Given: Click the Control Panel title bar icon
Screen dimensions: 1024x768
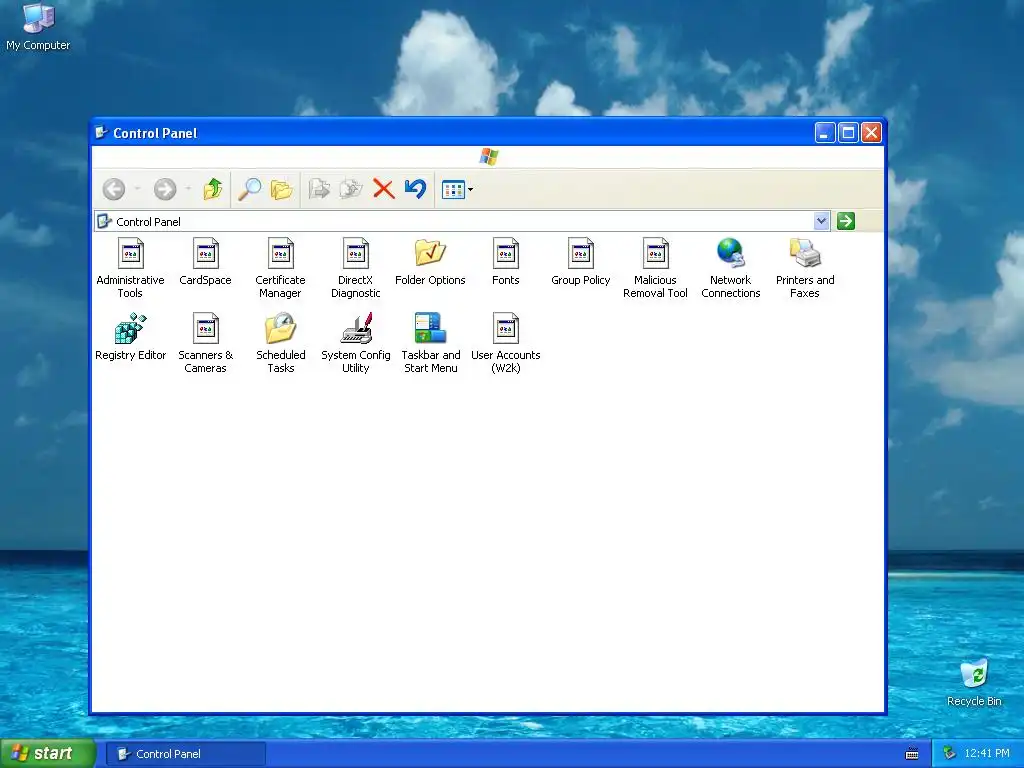Looking at the screenshot, I should tap(101, 133).
